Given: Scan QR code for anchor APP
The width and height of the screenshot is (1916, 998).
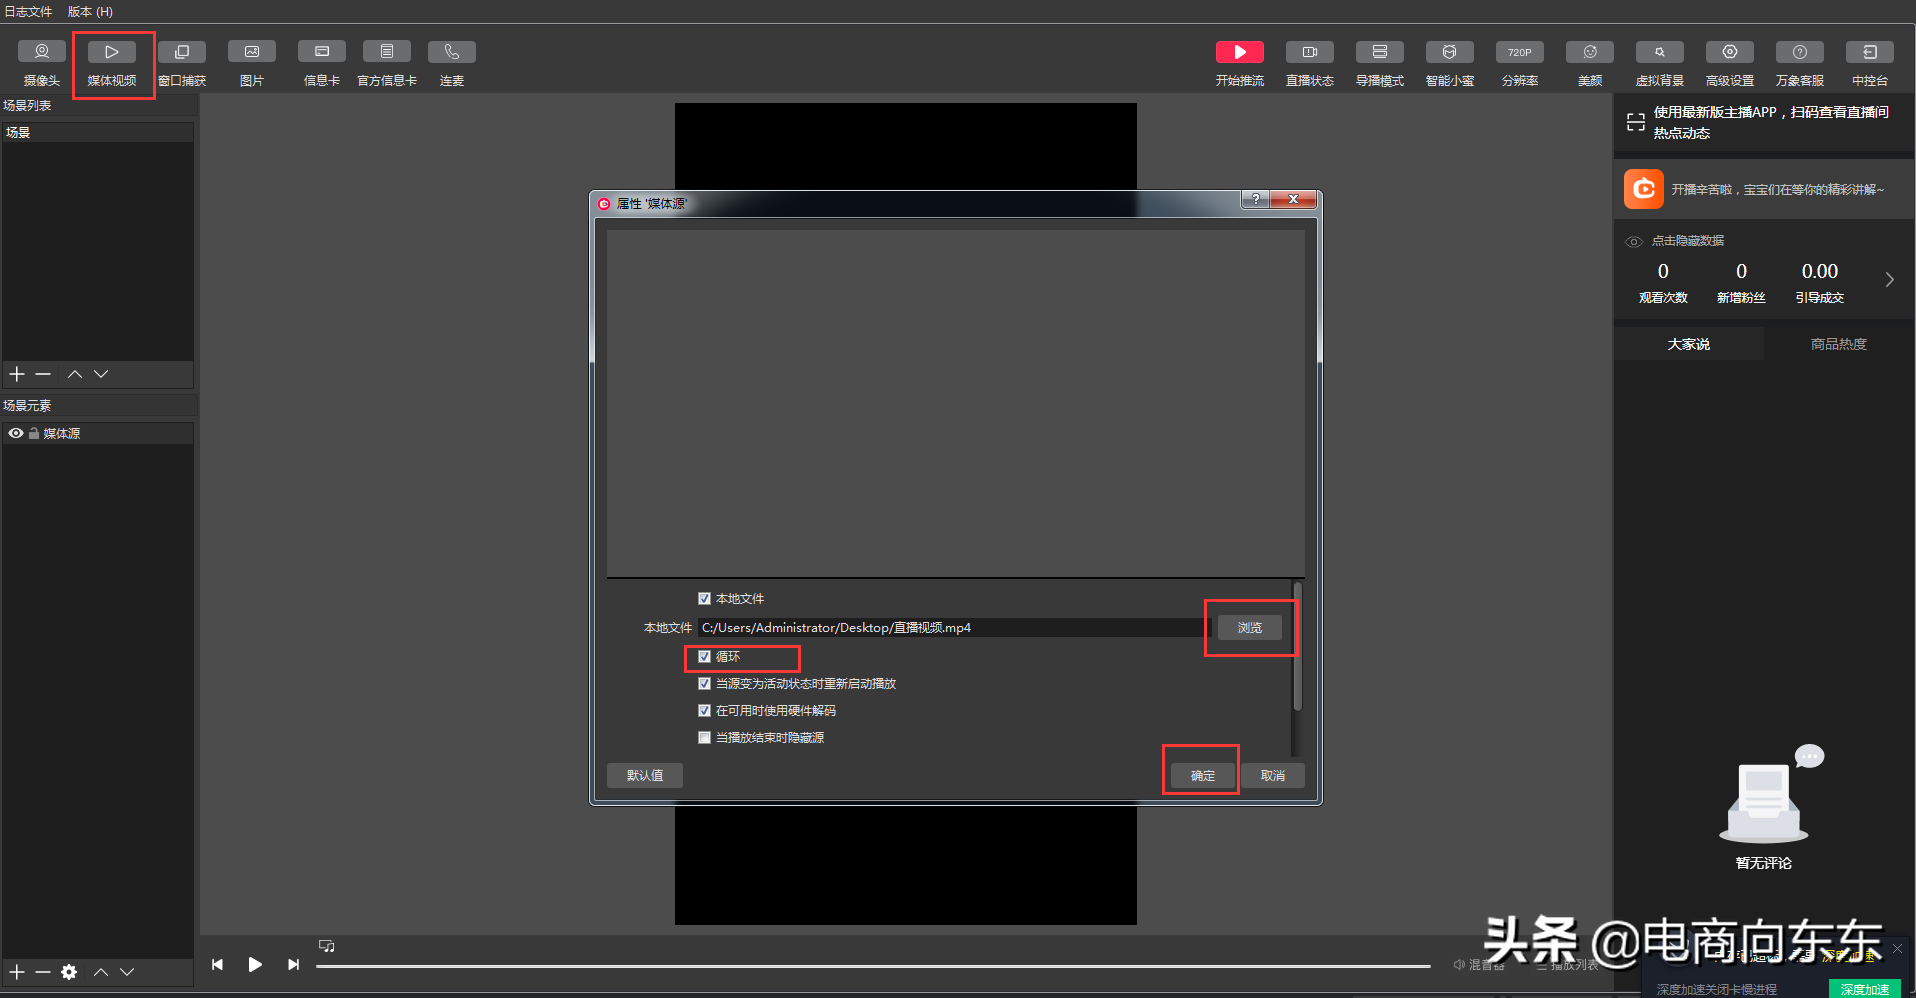Looking at the screenshot, I should (1636, 122).
